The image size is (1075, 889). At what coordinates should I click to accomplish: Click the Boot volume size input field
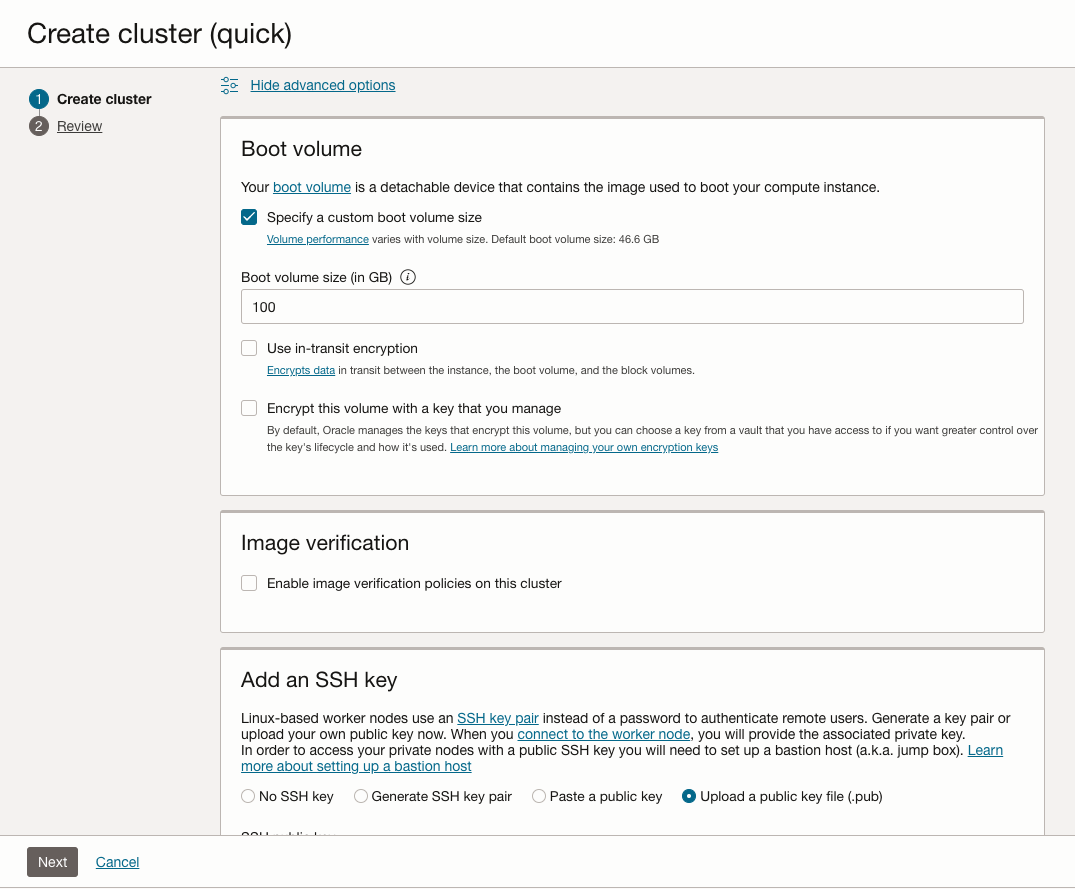coord(632,307)
